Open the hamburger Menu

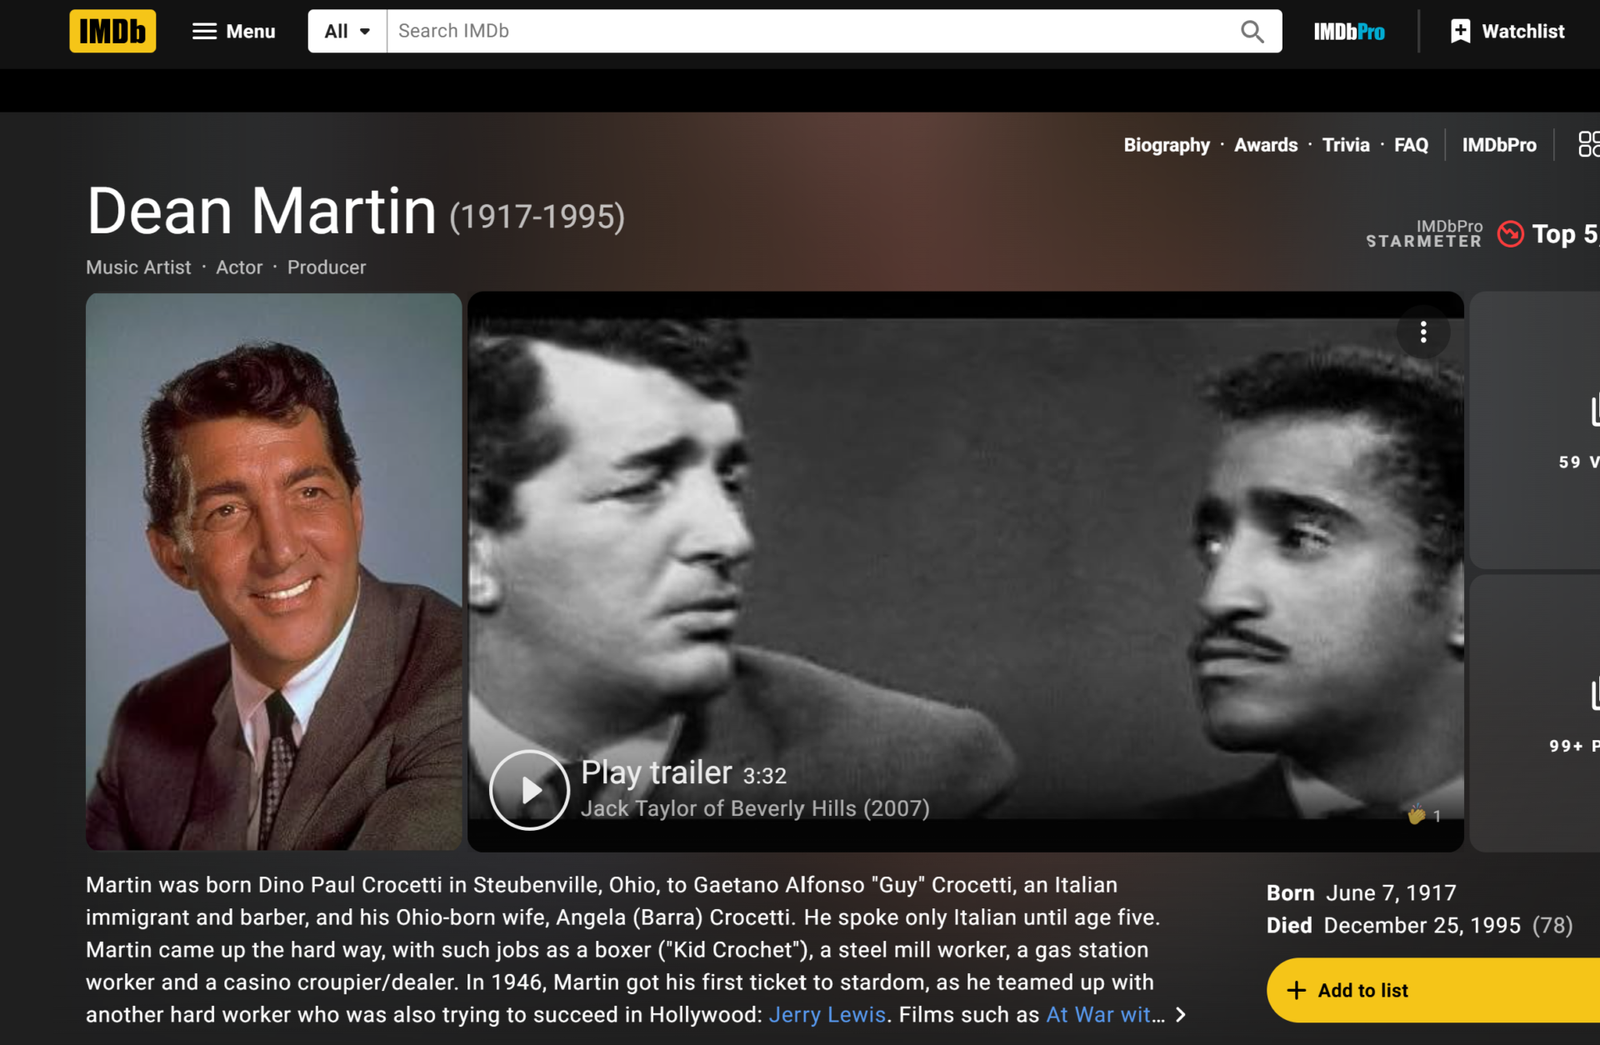coord(233,31)
